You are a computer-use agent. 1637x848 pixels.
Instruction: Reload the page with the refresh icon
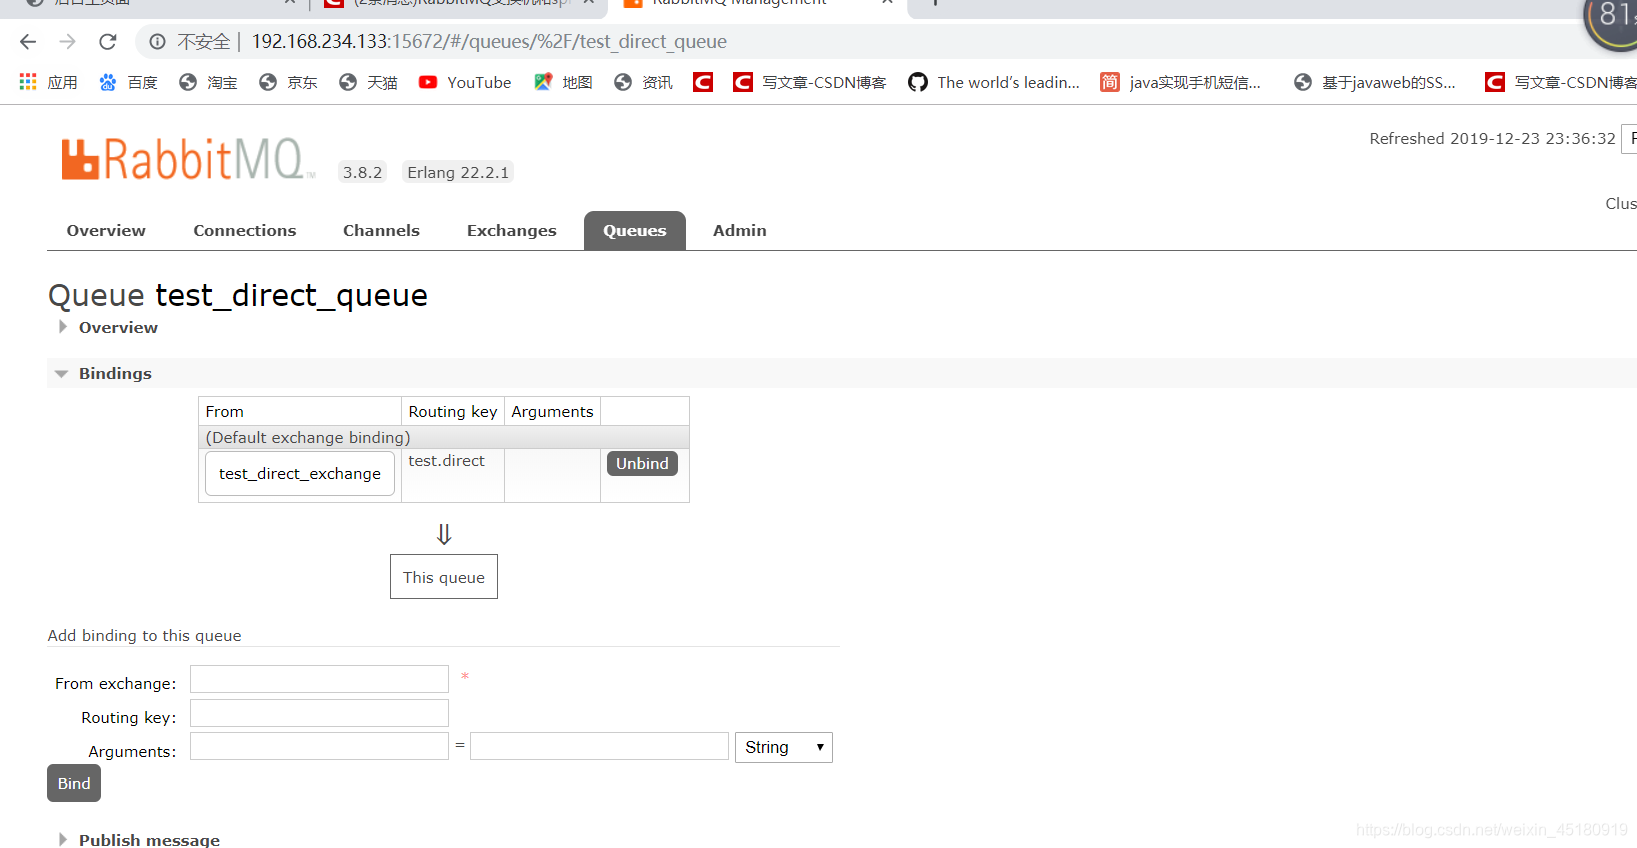[108, 42]
